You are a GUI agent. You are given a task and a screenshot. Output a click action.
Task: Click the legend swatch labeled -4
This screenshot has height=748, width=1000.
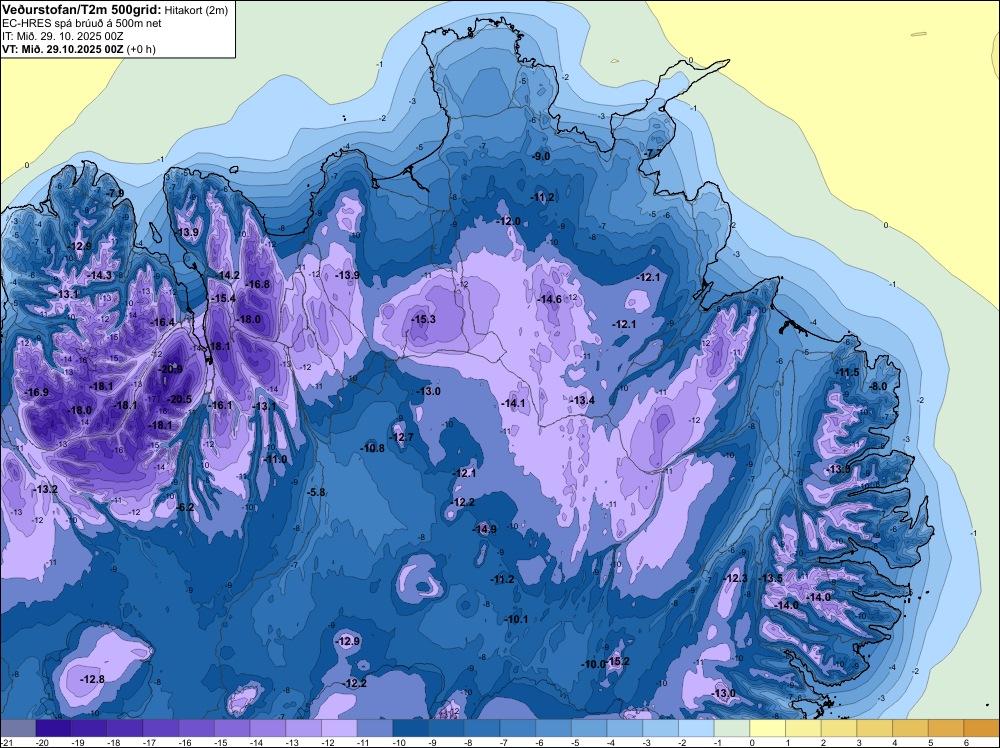click(x=625, y=728)
